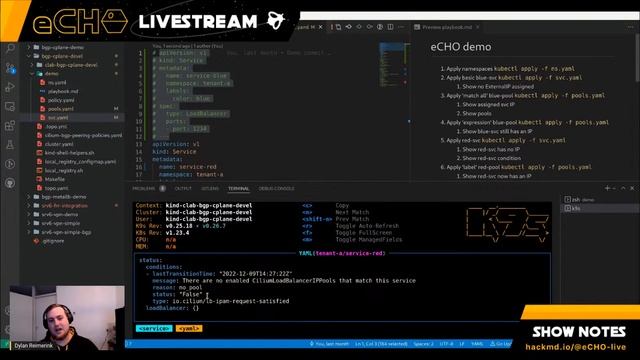Viewport: 640px width, 360px height.
Task: Click the Spaces: 2 status bar item
Action: [423, 344]
